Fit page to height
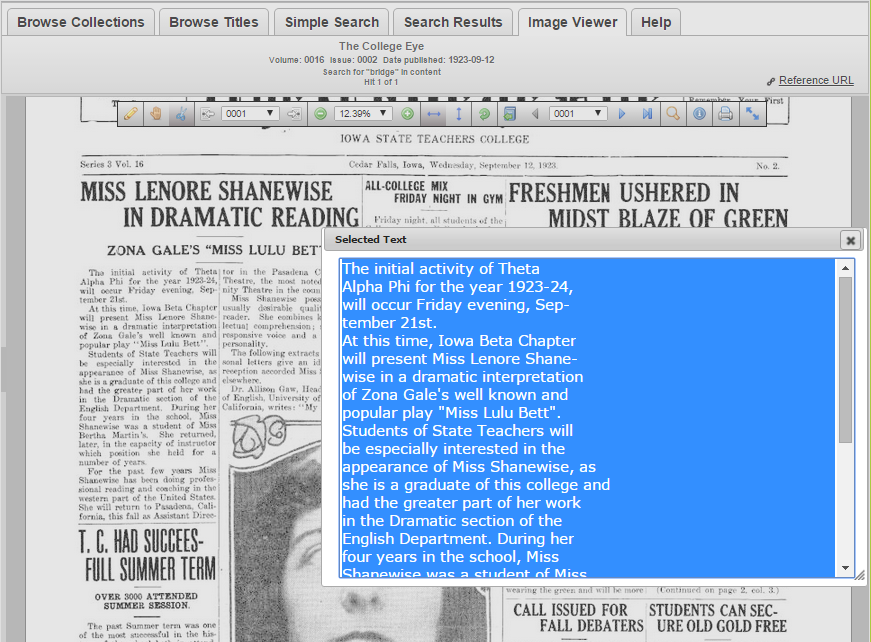 tap(459, 114)
